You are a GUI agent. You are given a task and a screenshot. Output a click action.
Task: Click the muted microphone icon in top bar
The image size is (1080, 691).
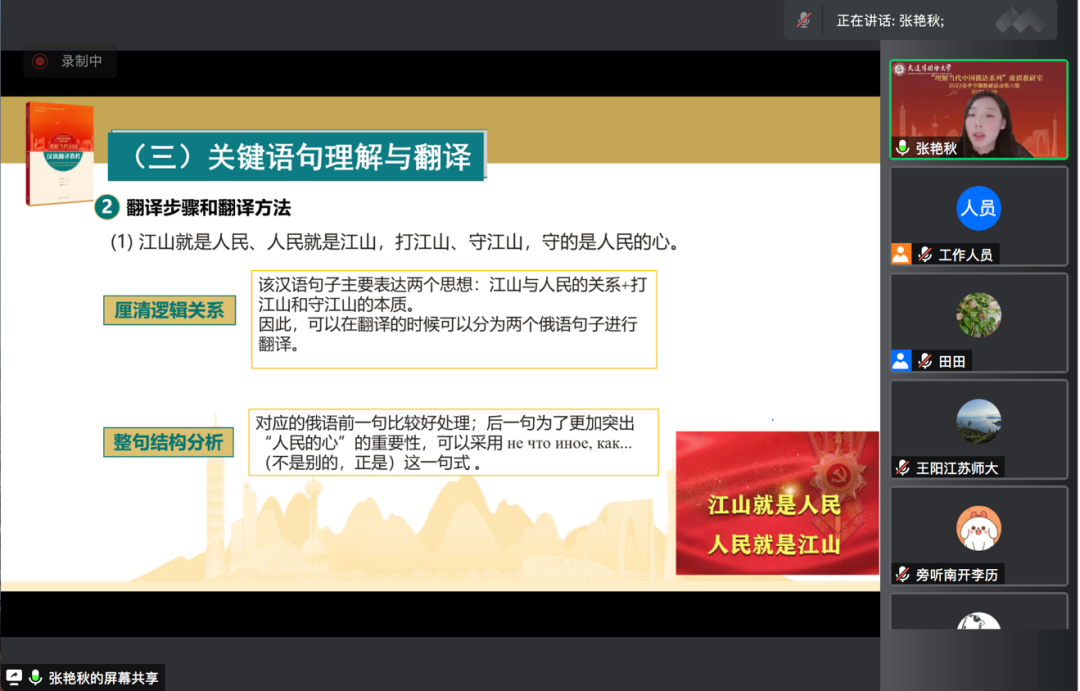coord(804,20)
